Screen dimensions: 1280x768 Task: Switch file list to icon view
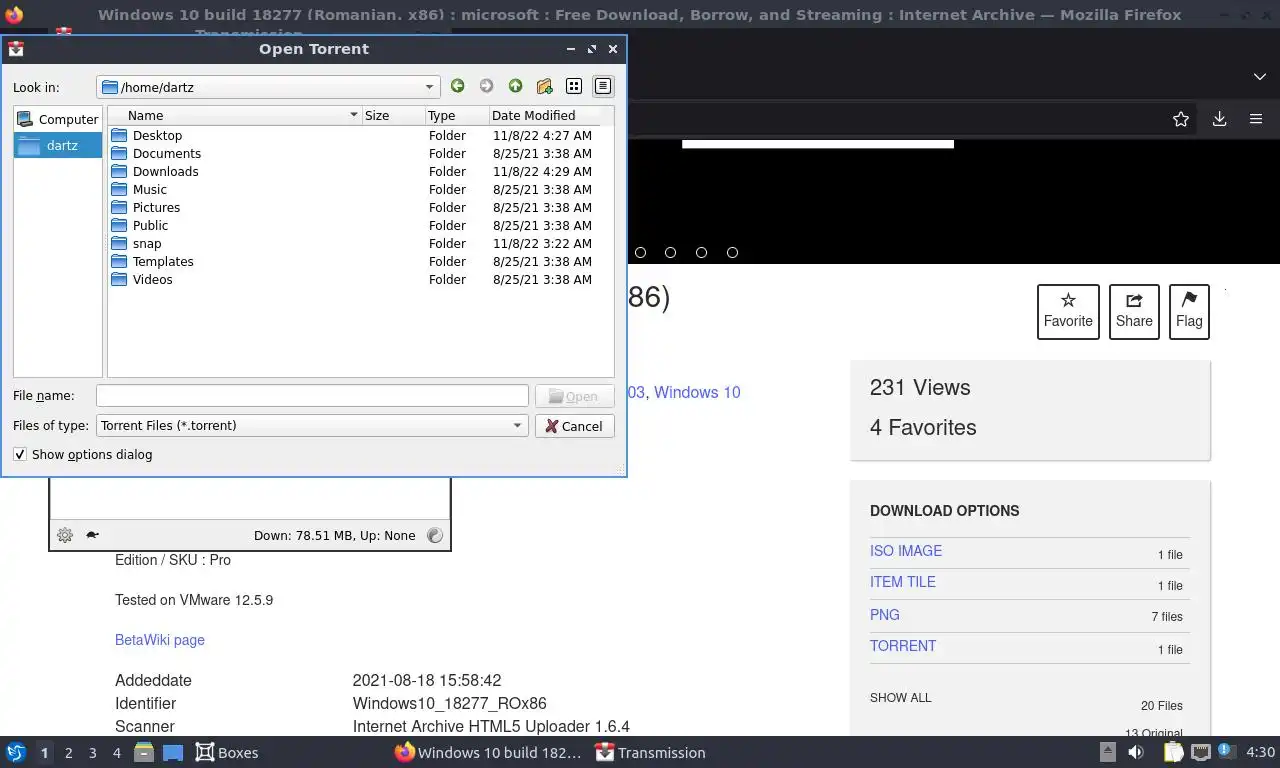(x=574, y=86)
